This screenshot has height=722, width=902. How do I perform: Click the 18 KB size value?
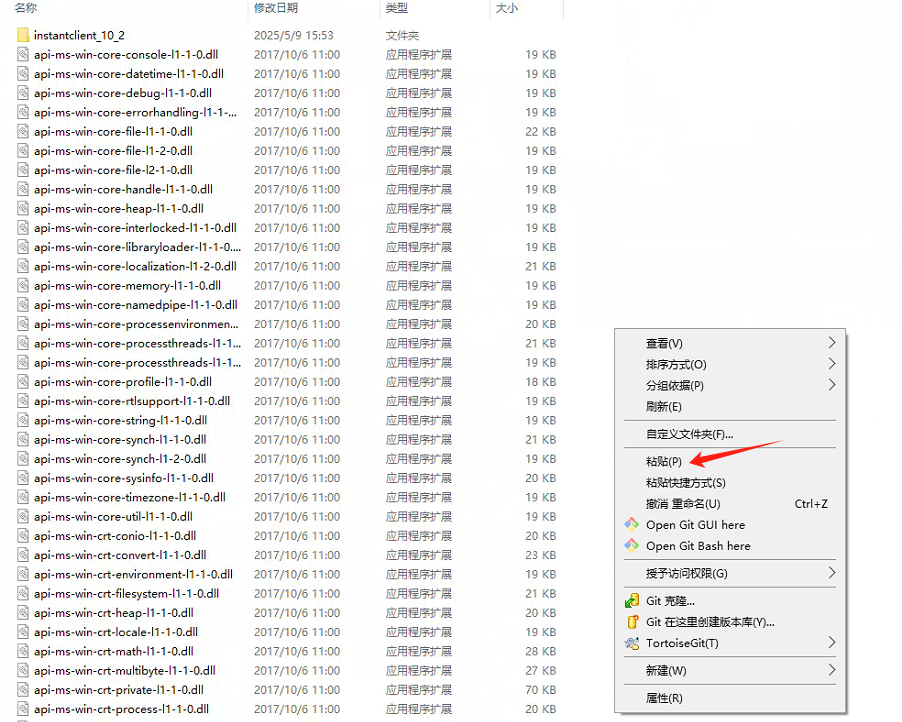[541, 382]
